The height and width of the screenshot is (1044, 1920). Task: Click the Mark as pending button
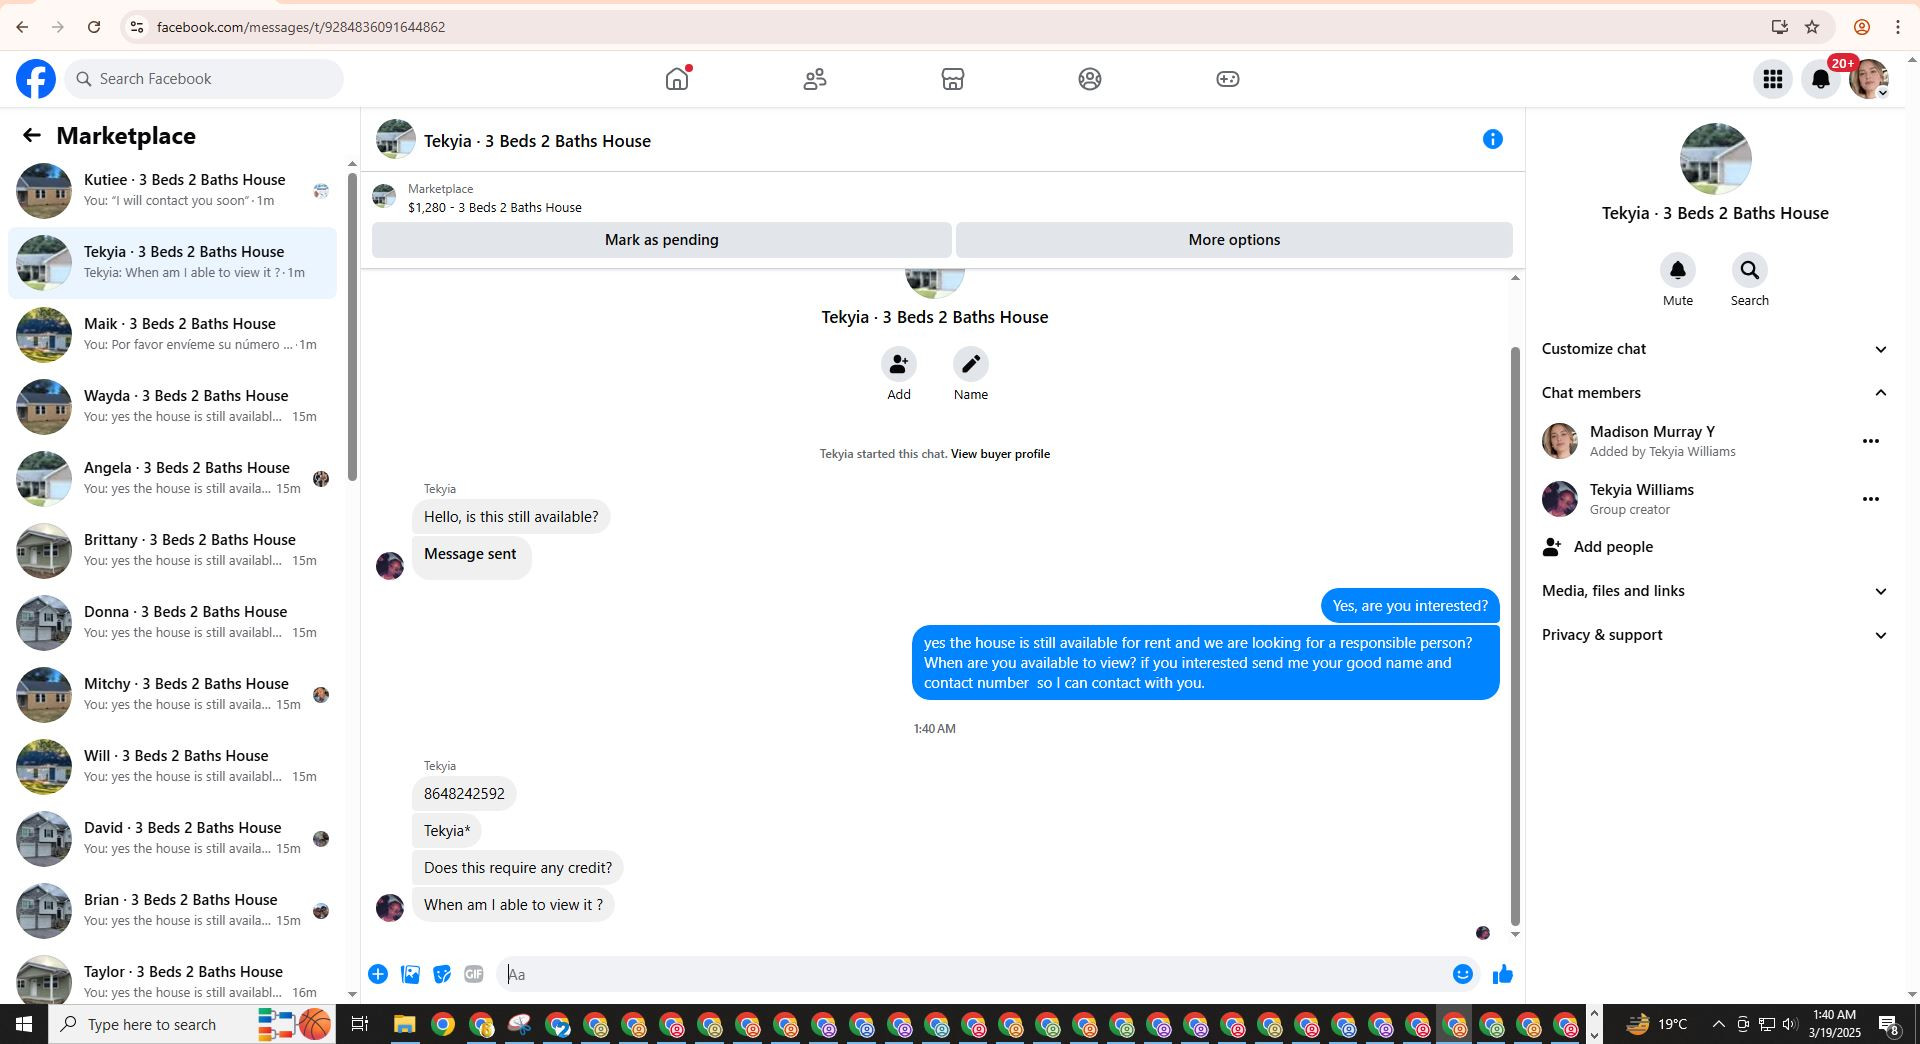click(662, 240)
